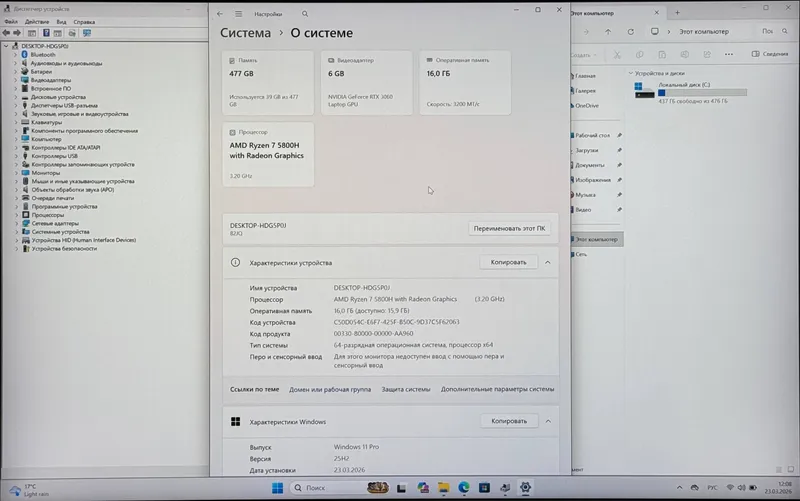Viewport: 800px width, 501px height.
Task: Open Файл menu in Device Manager
Action: point(11,22)
